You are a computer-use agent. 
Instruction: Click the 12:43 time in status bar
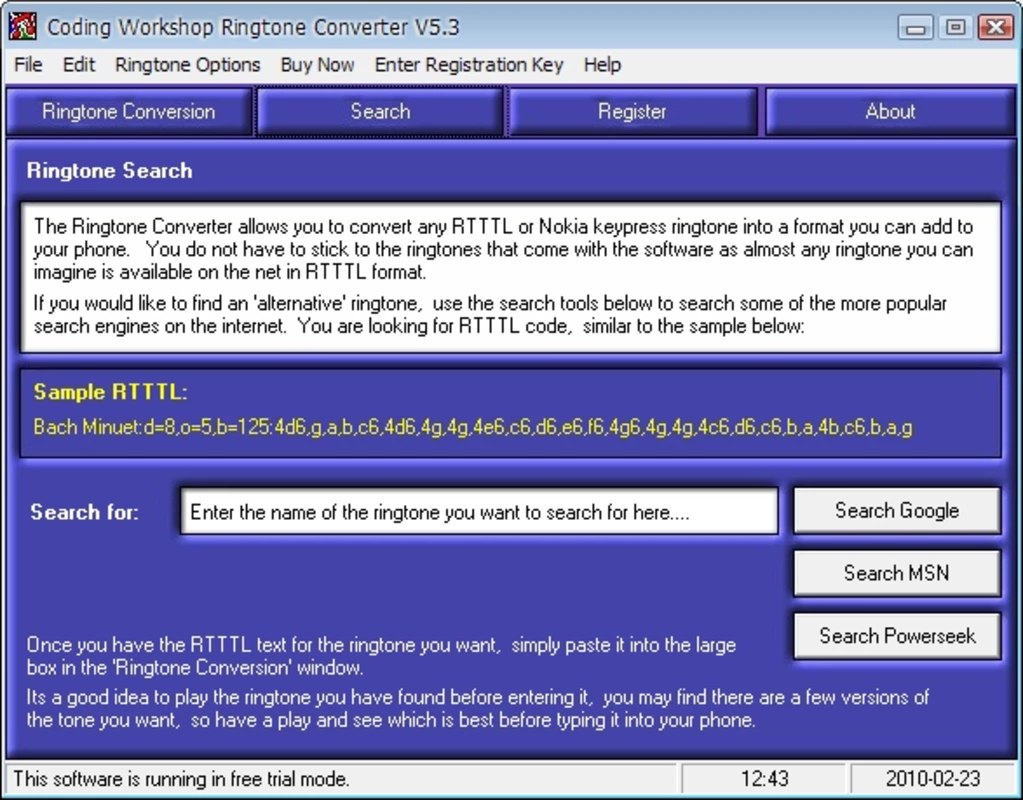(764, 778)
